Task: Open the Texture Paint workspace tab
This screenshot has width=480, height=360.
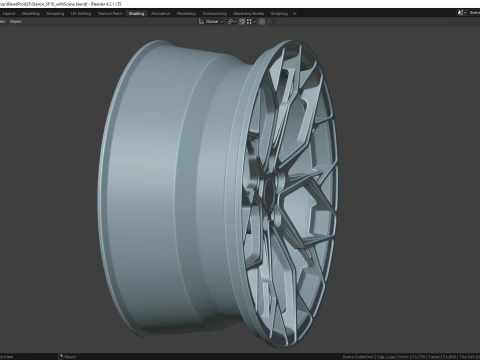Action: click(110, 14)
